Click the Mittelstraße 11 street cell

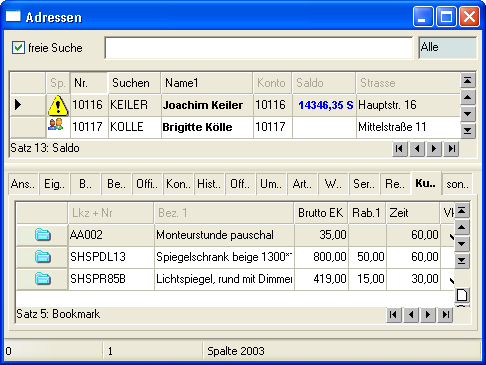click(x=408, y=127)
